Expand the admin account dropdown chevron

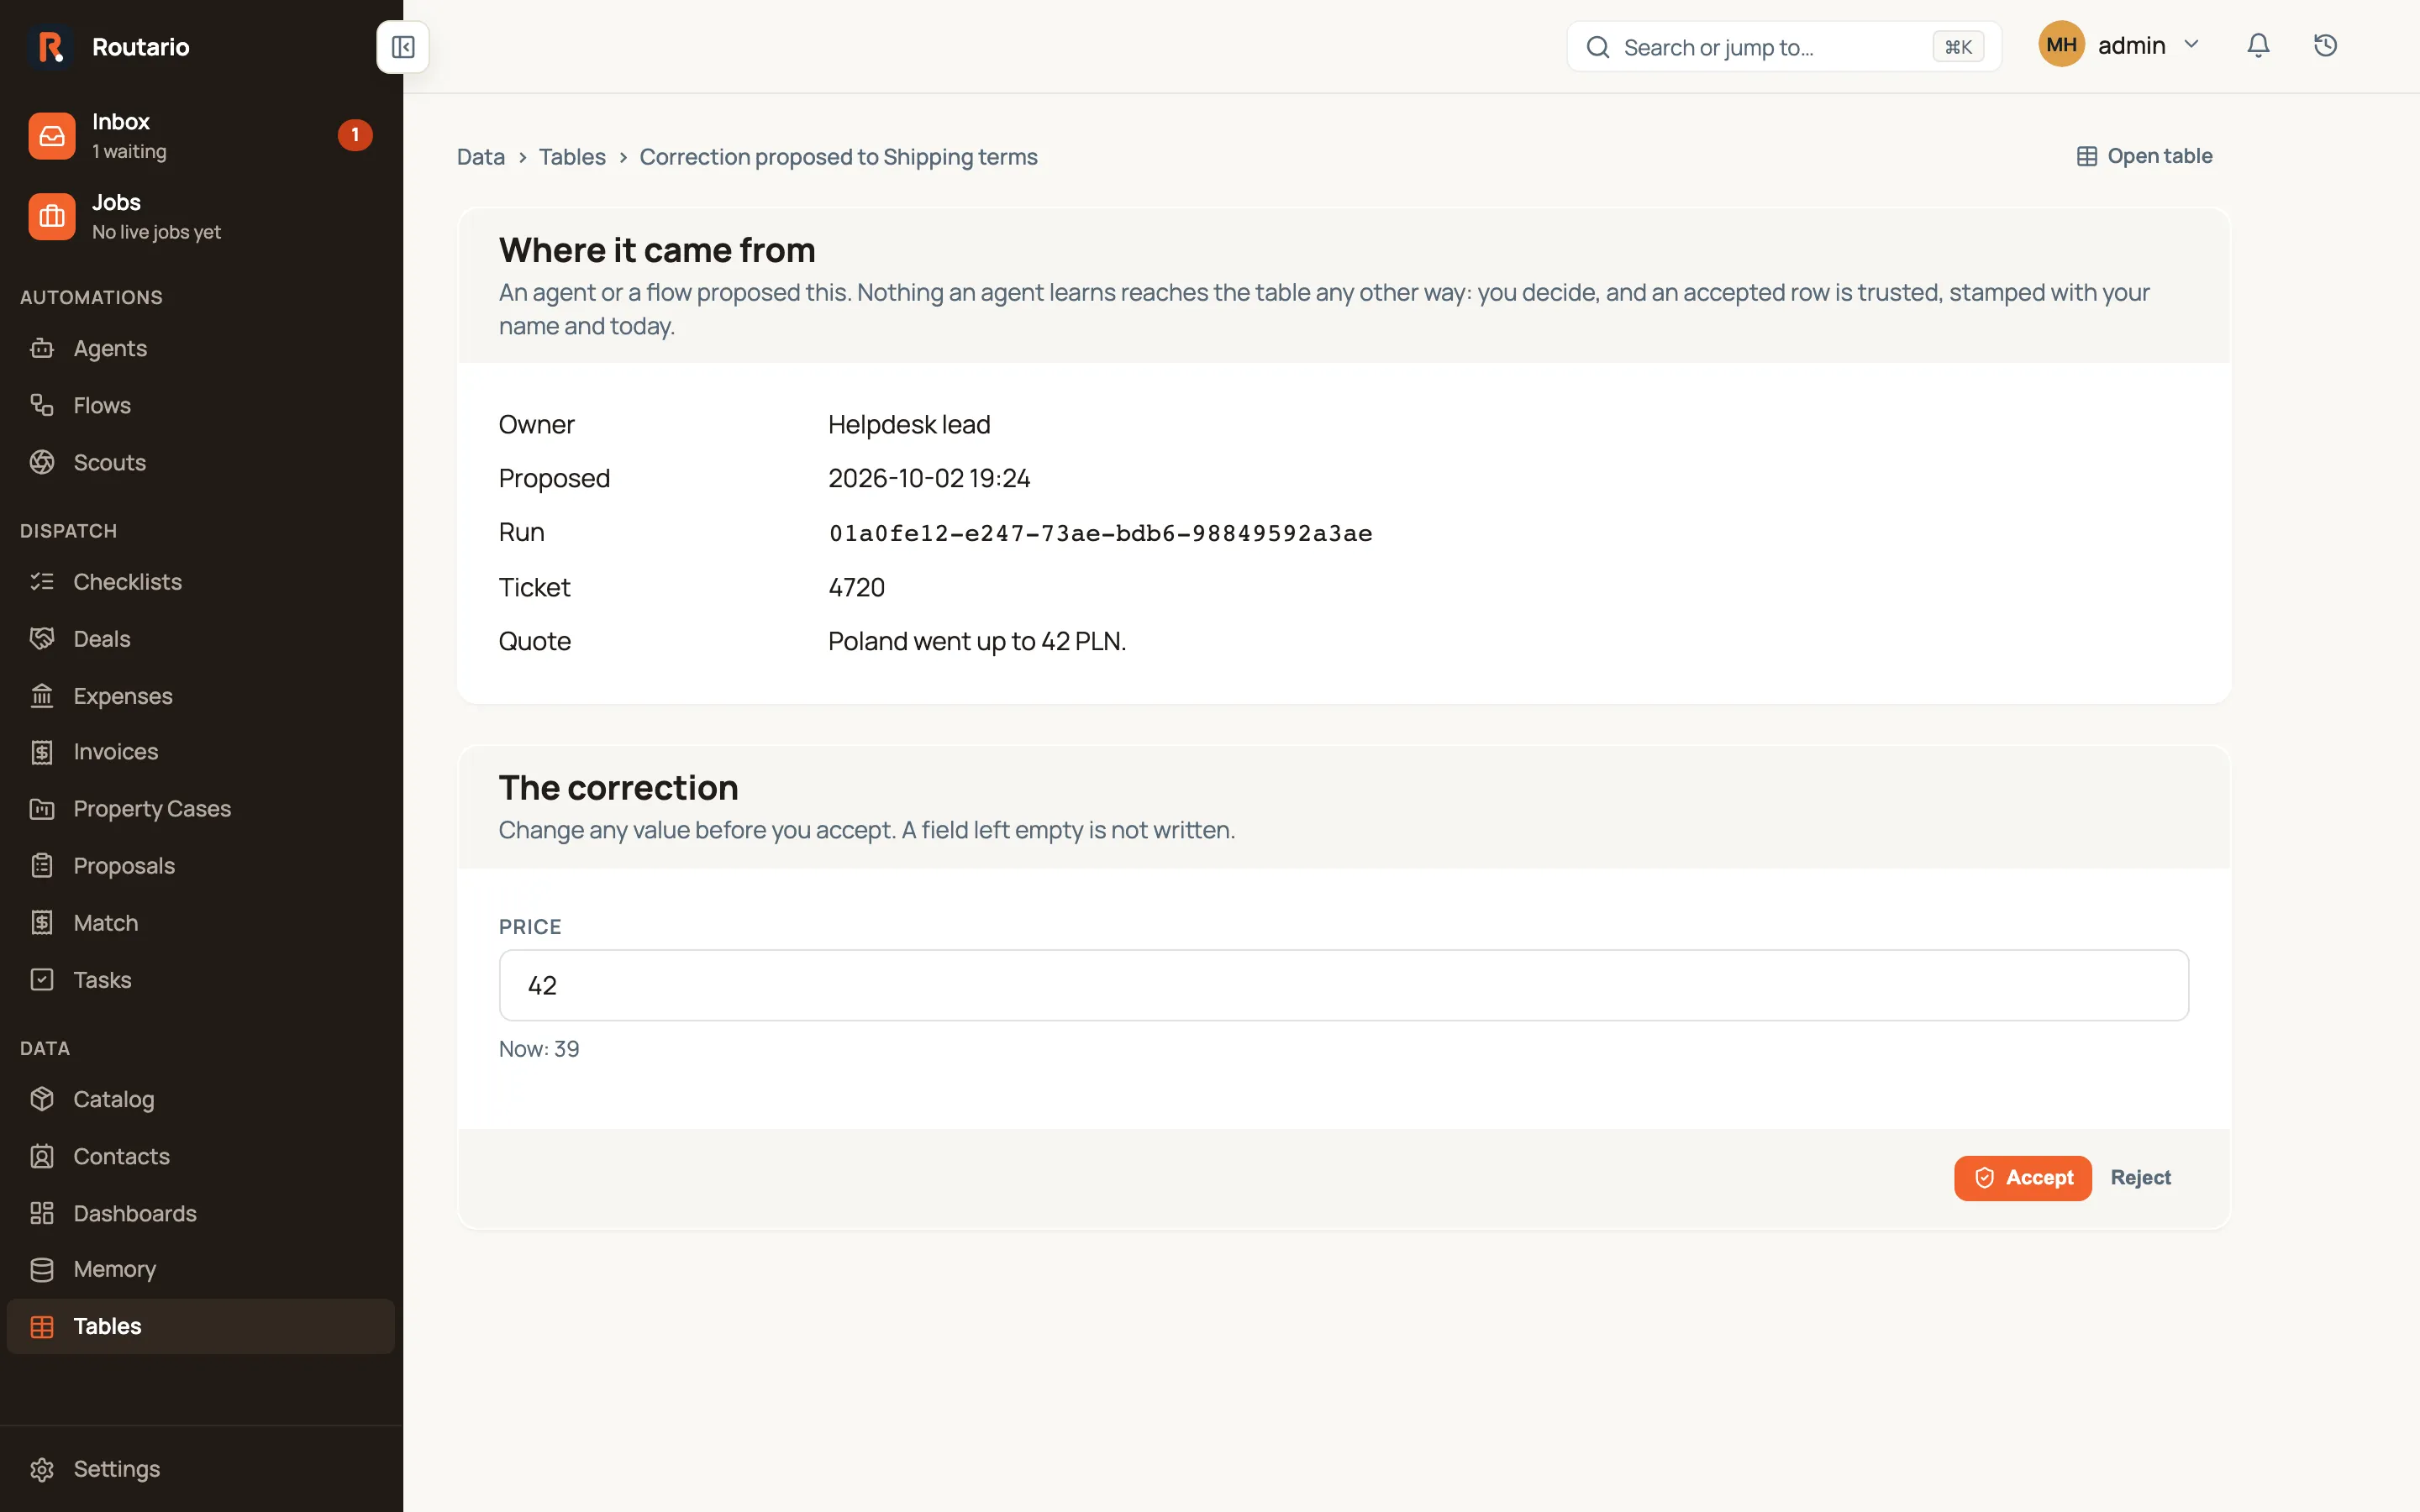(x=2191, y=45)
